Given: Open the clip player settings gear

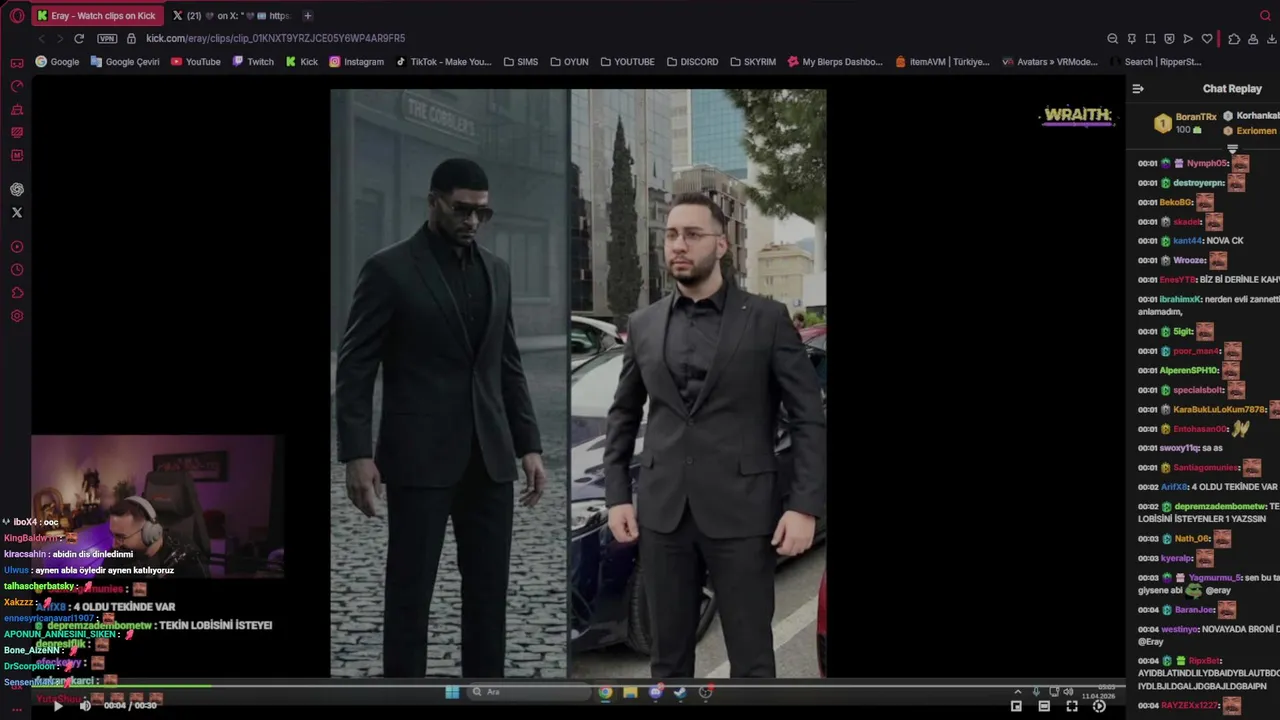Looking at the screenshot, I should 1099,706.
